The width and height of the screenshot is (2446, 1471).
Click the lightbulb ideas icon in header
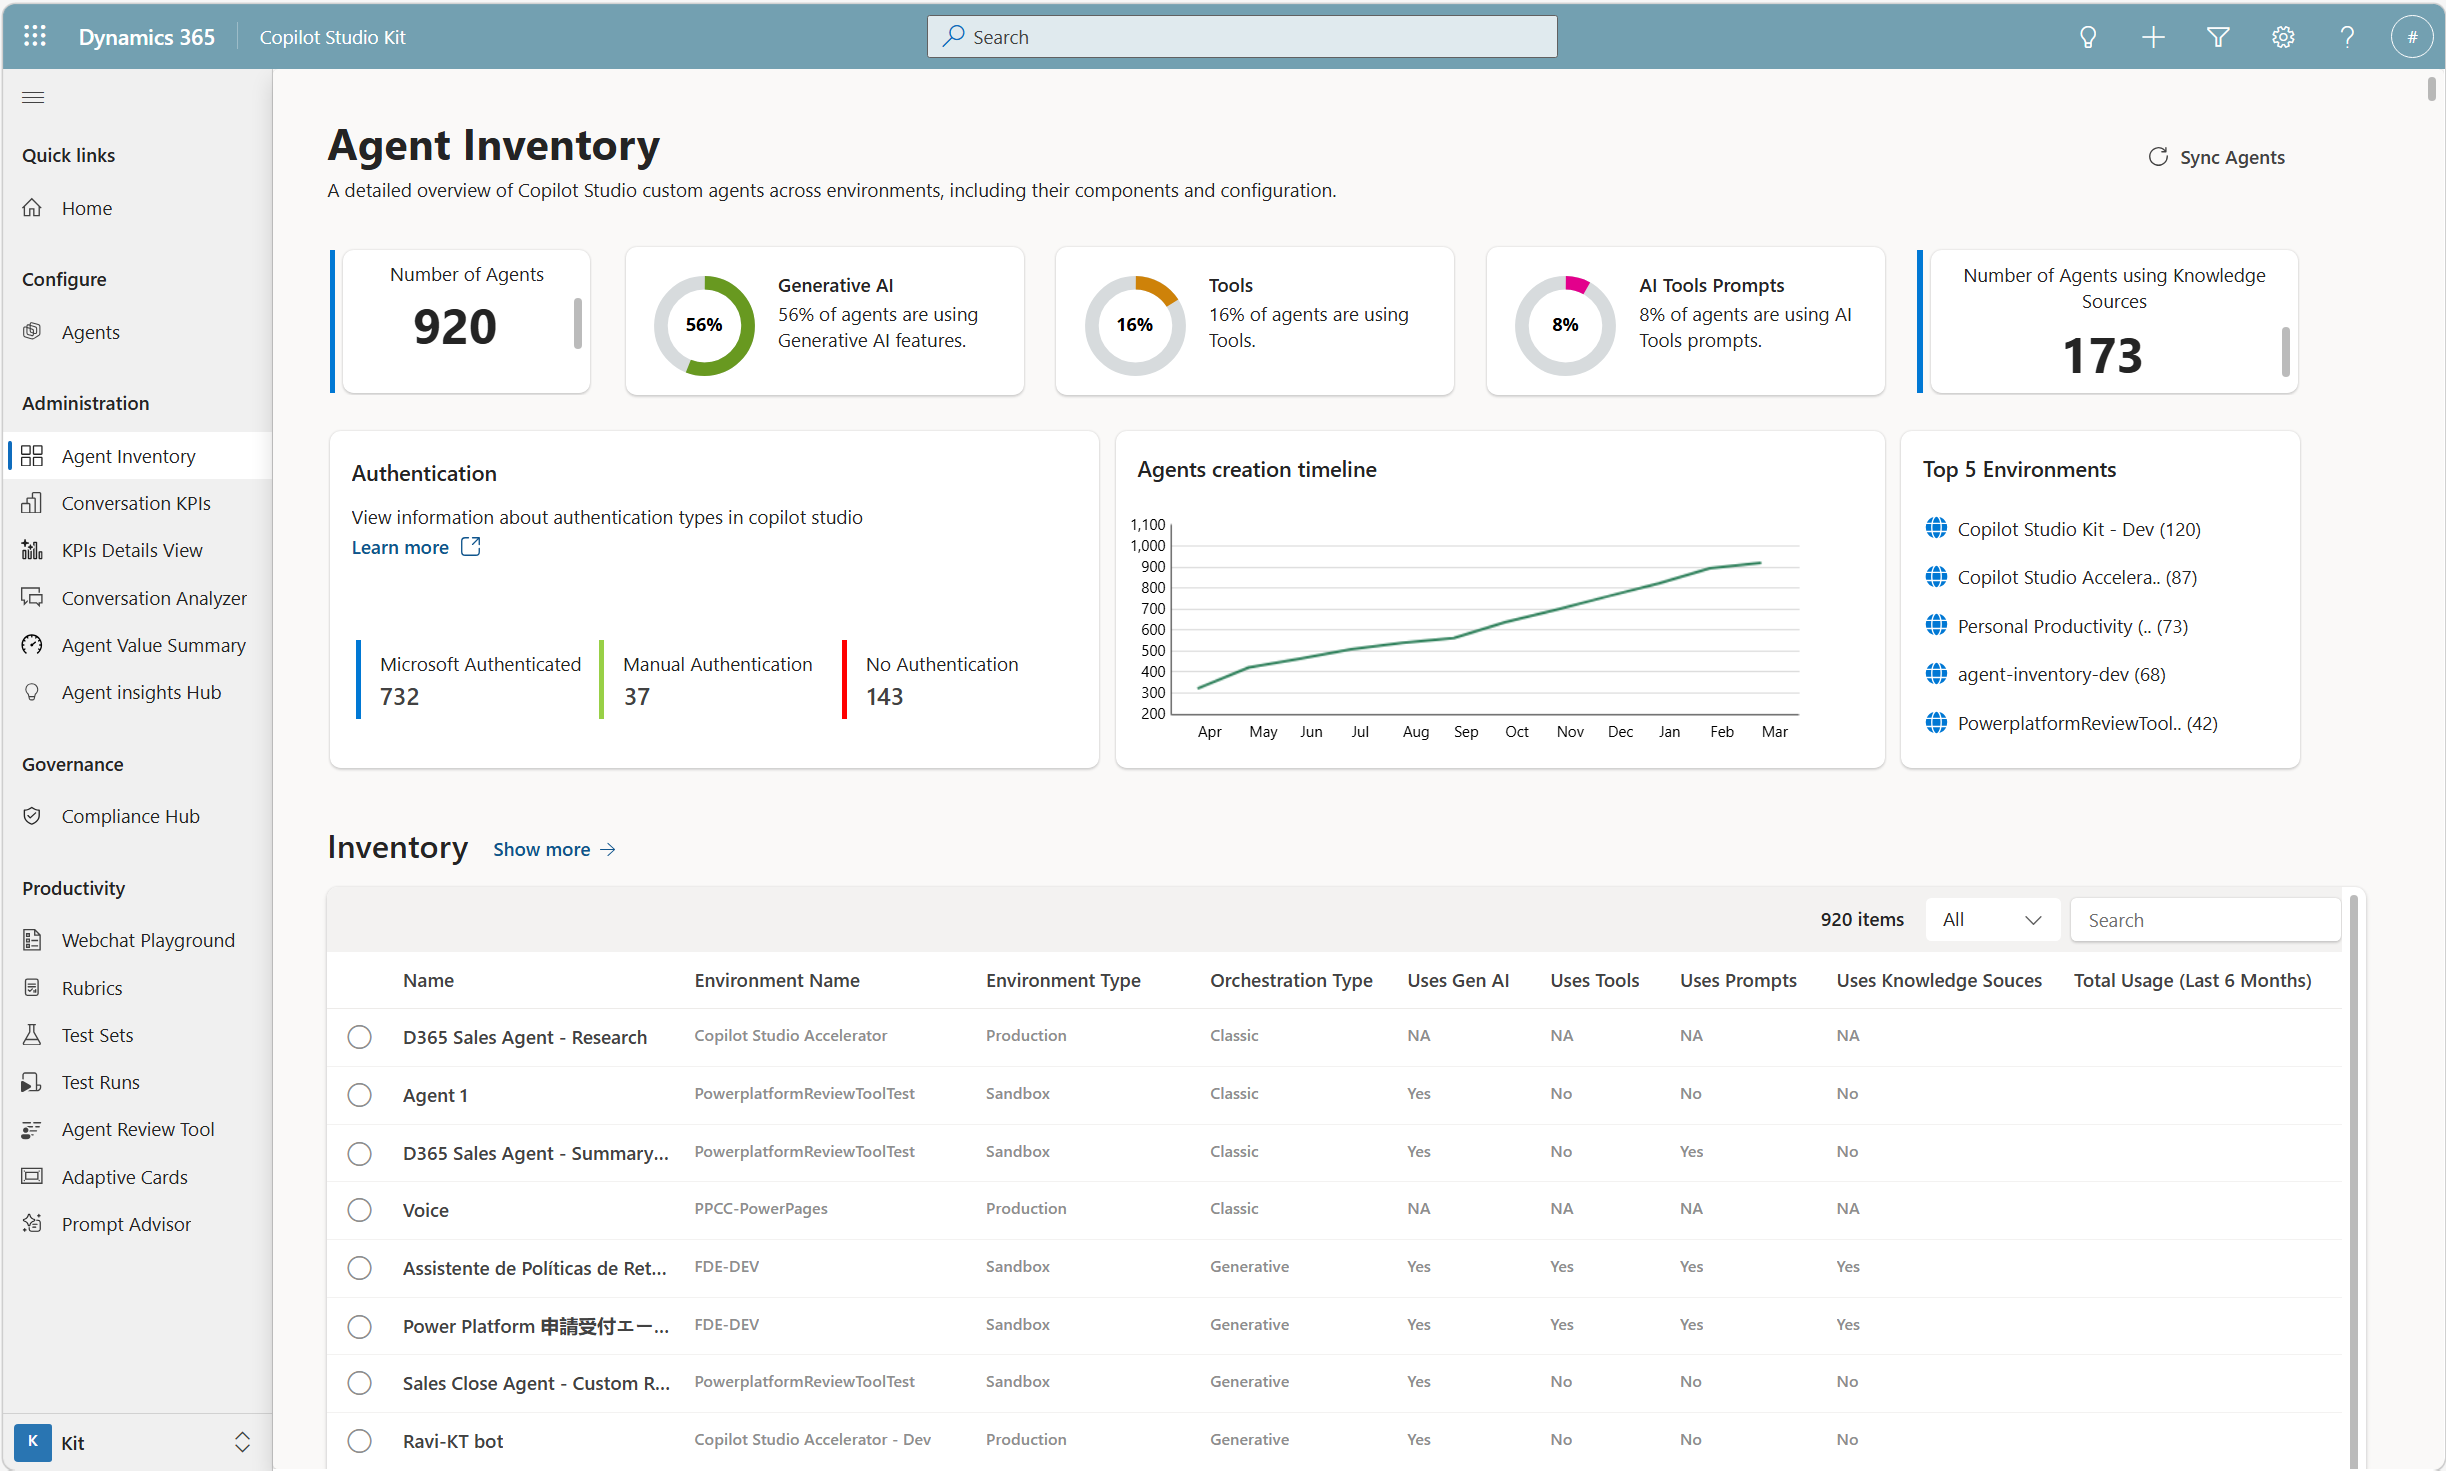pos(2088,37)
